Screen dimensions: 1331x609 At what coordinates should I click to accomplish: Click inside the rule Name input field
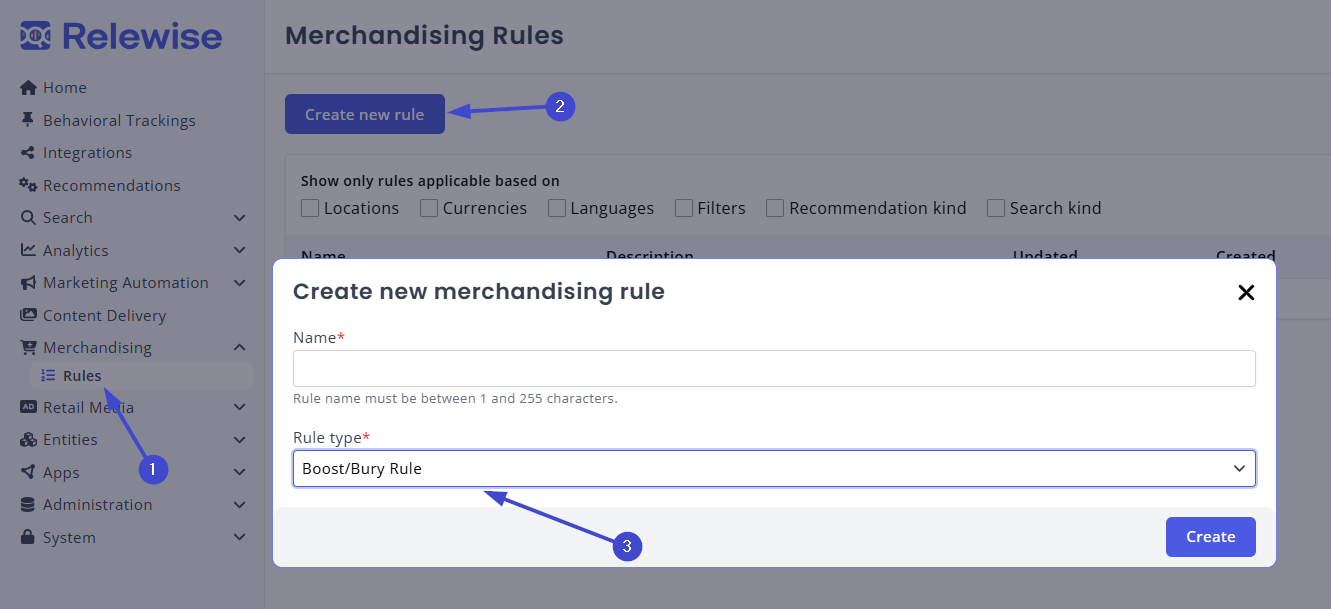[774, 368]
